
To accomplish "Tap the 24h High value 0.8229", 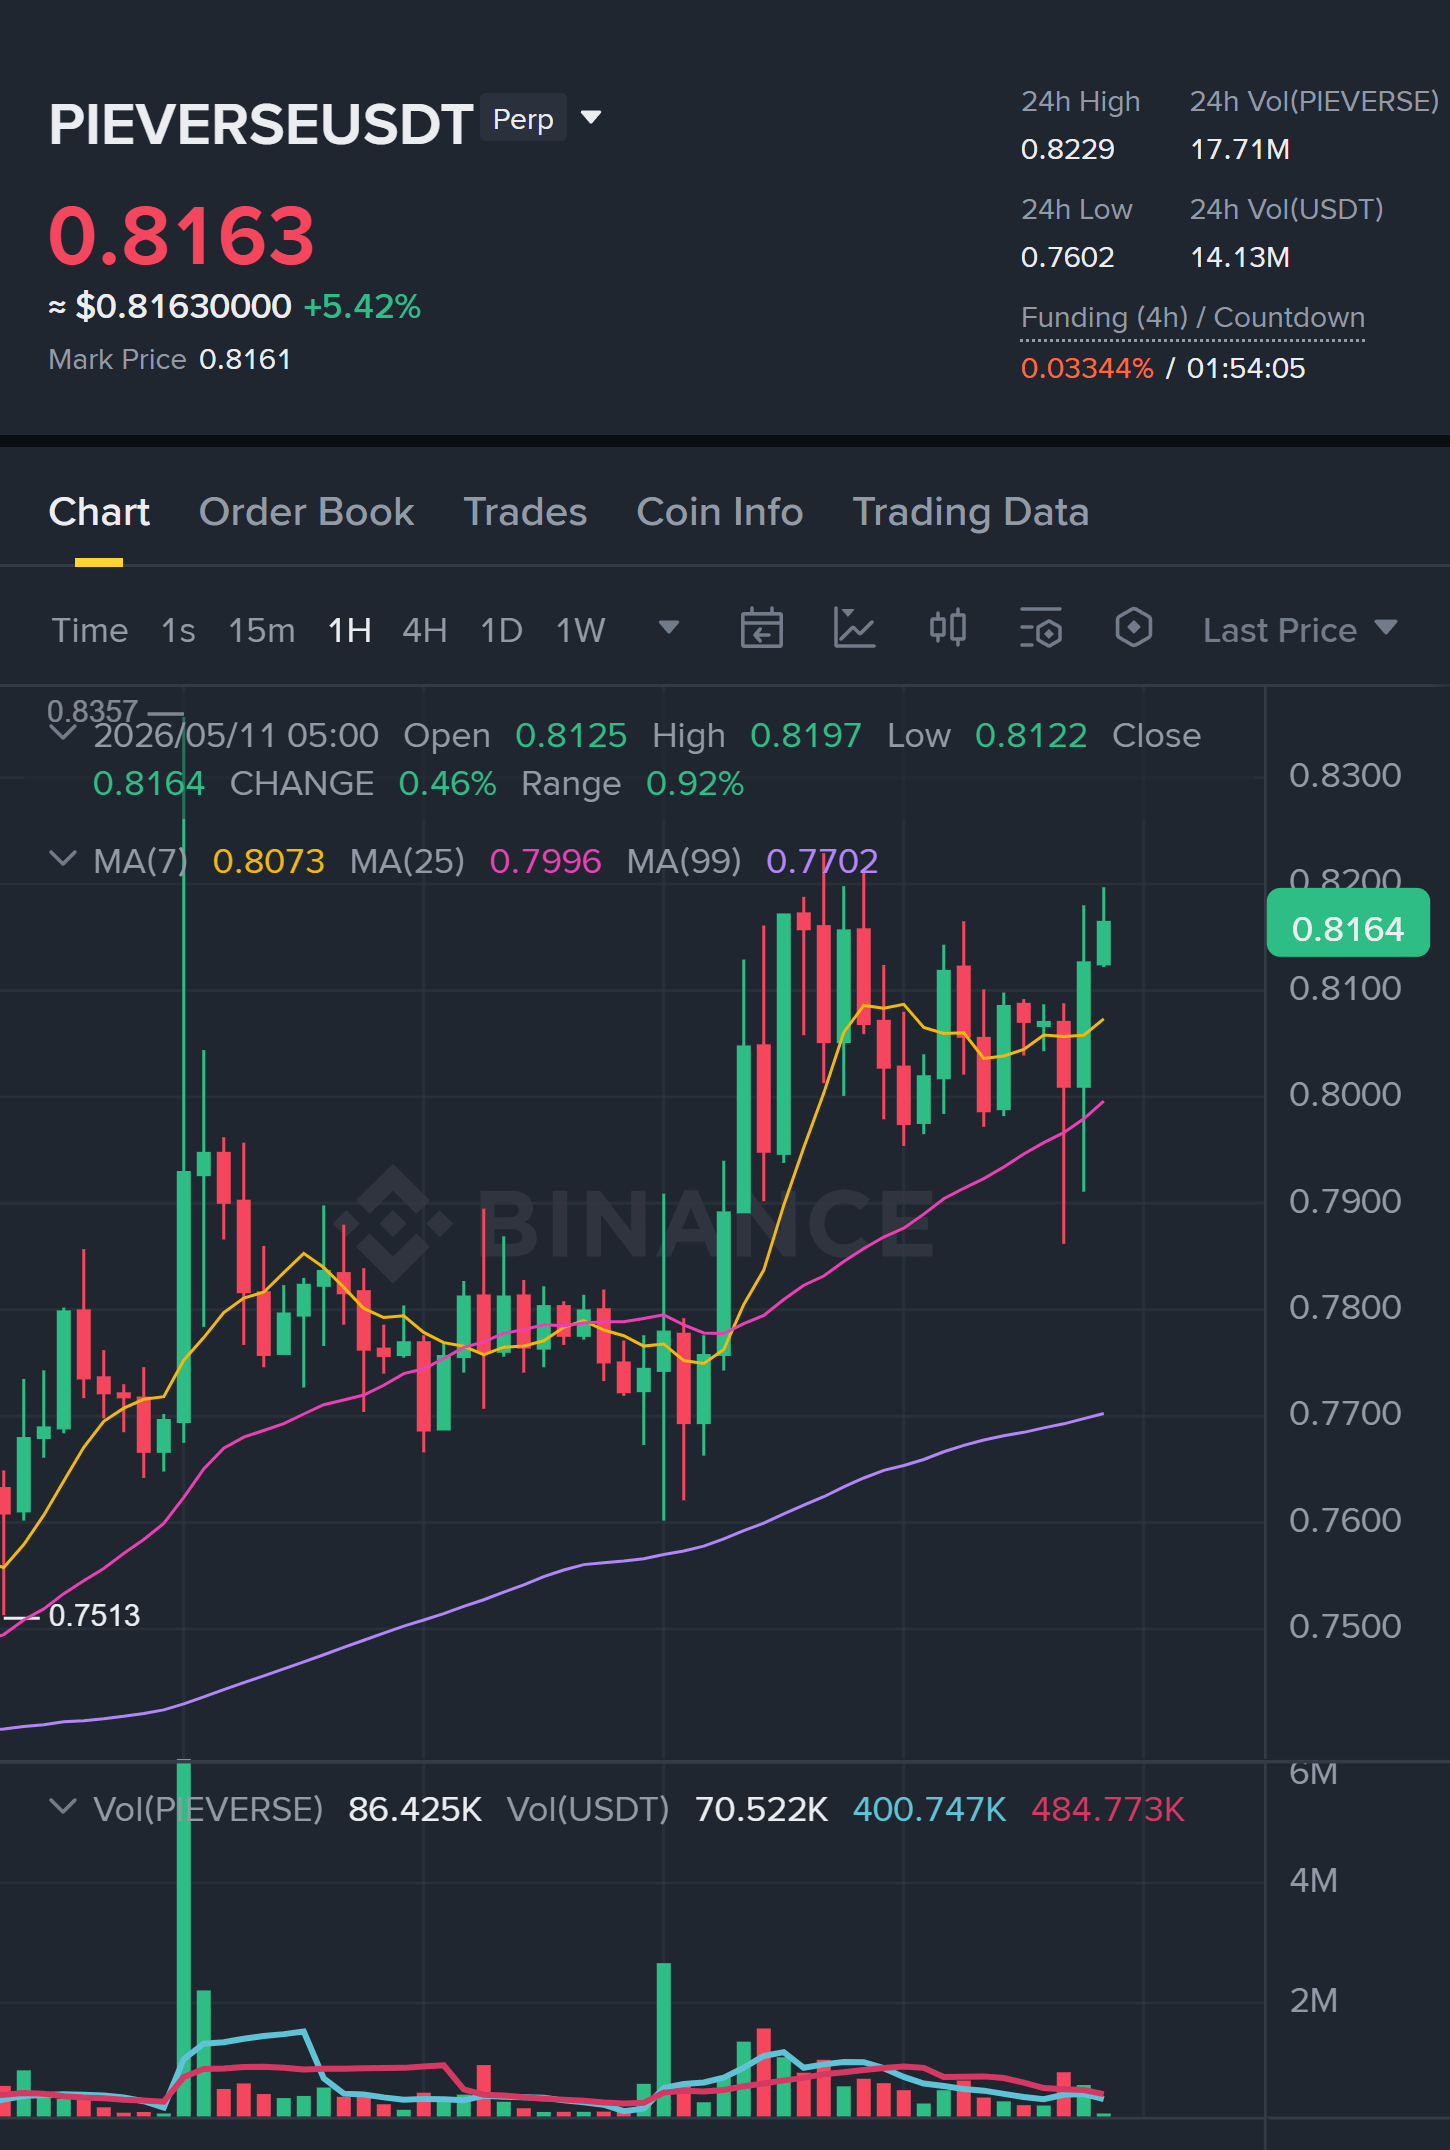I will [x=1067, y=150].
